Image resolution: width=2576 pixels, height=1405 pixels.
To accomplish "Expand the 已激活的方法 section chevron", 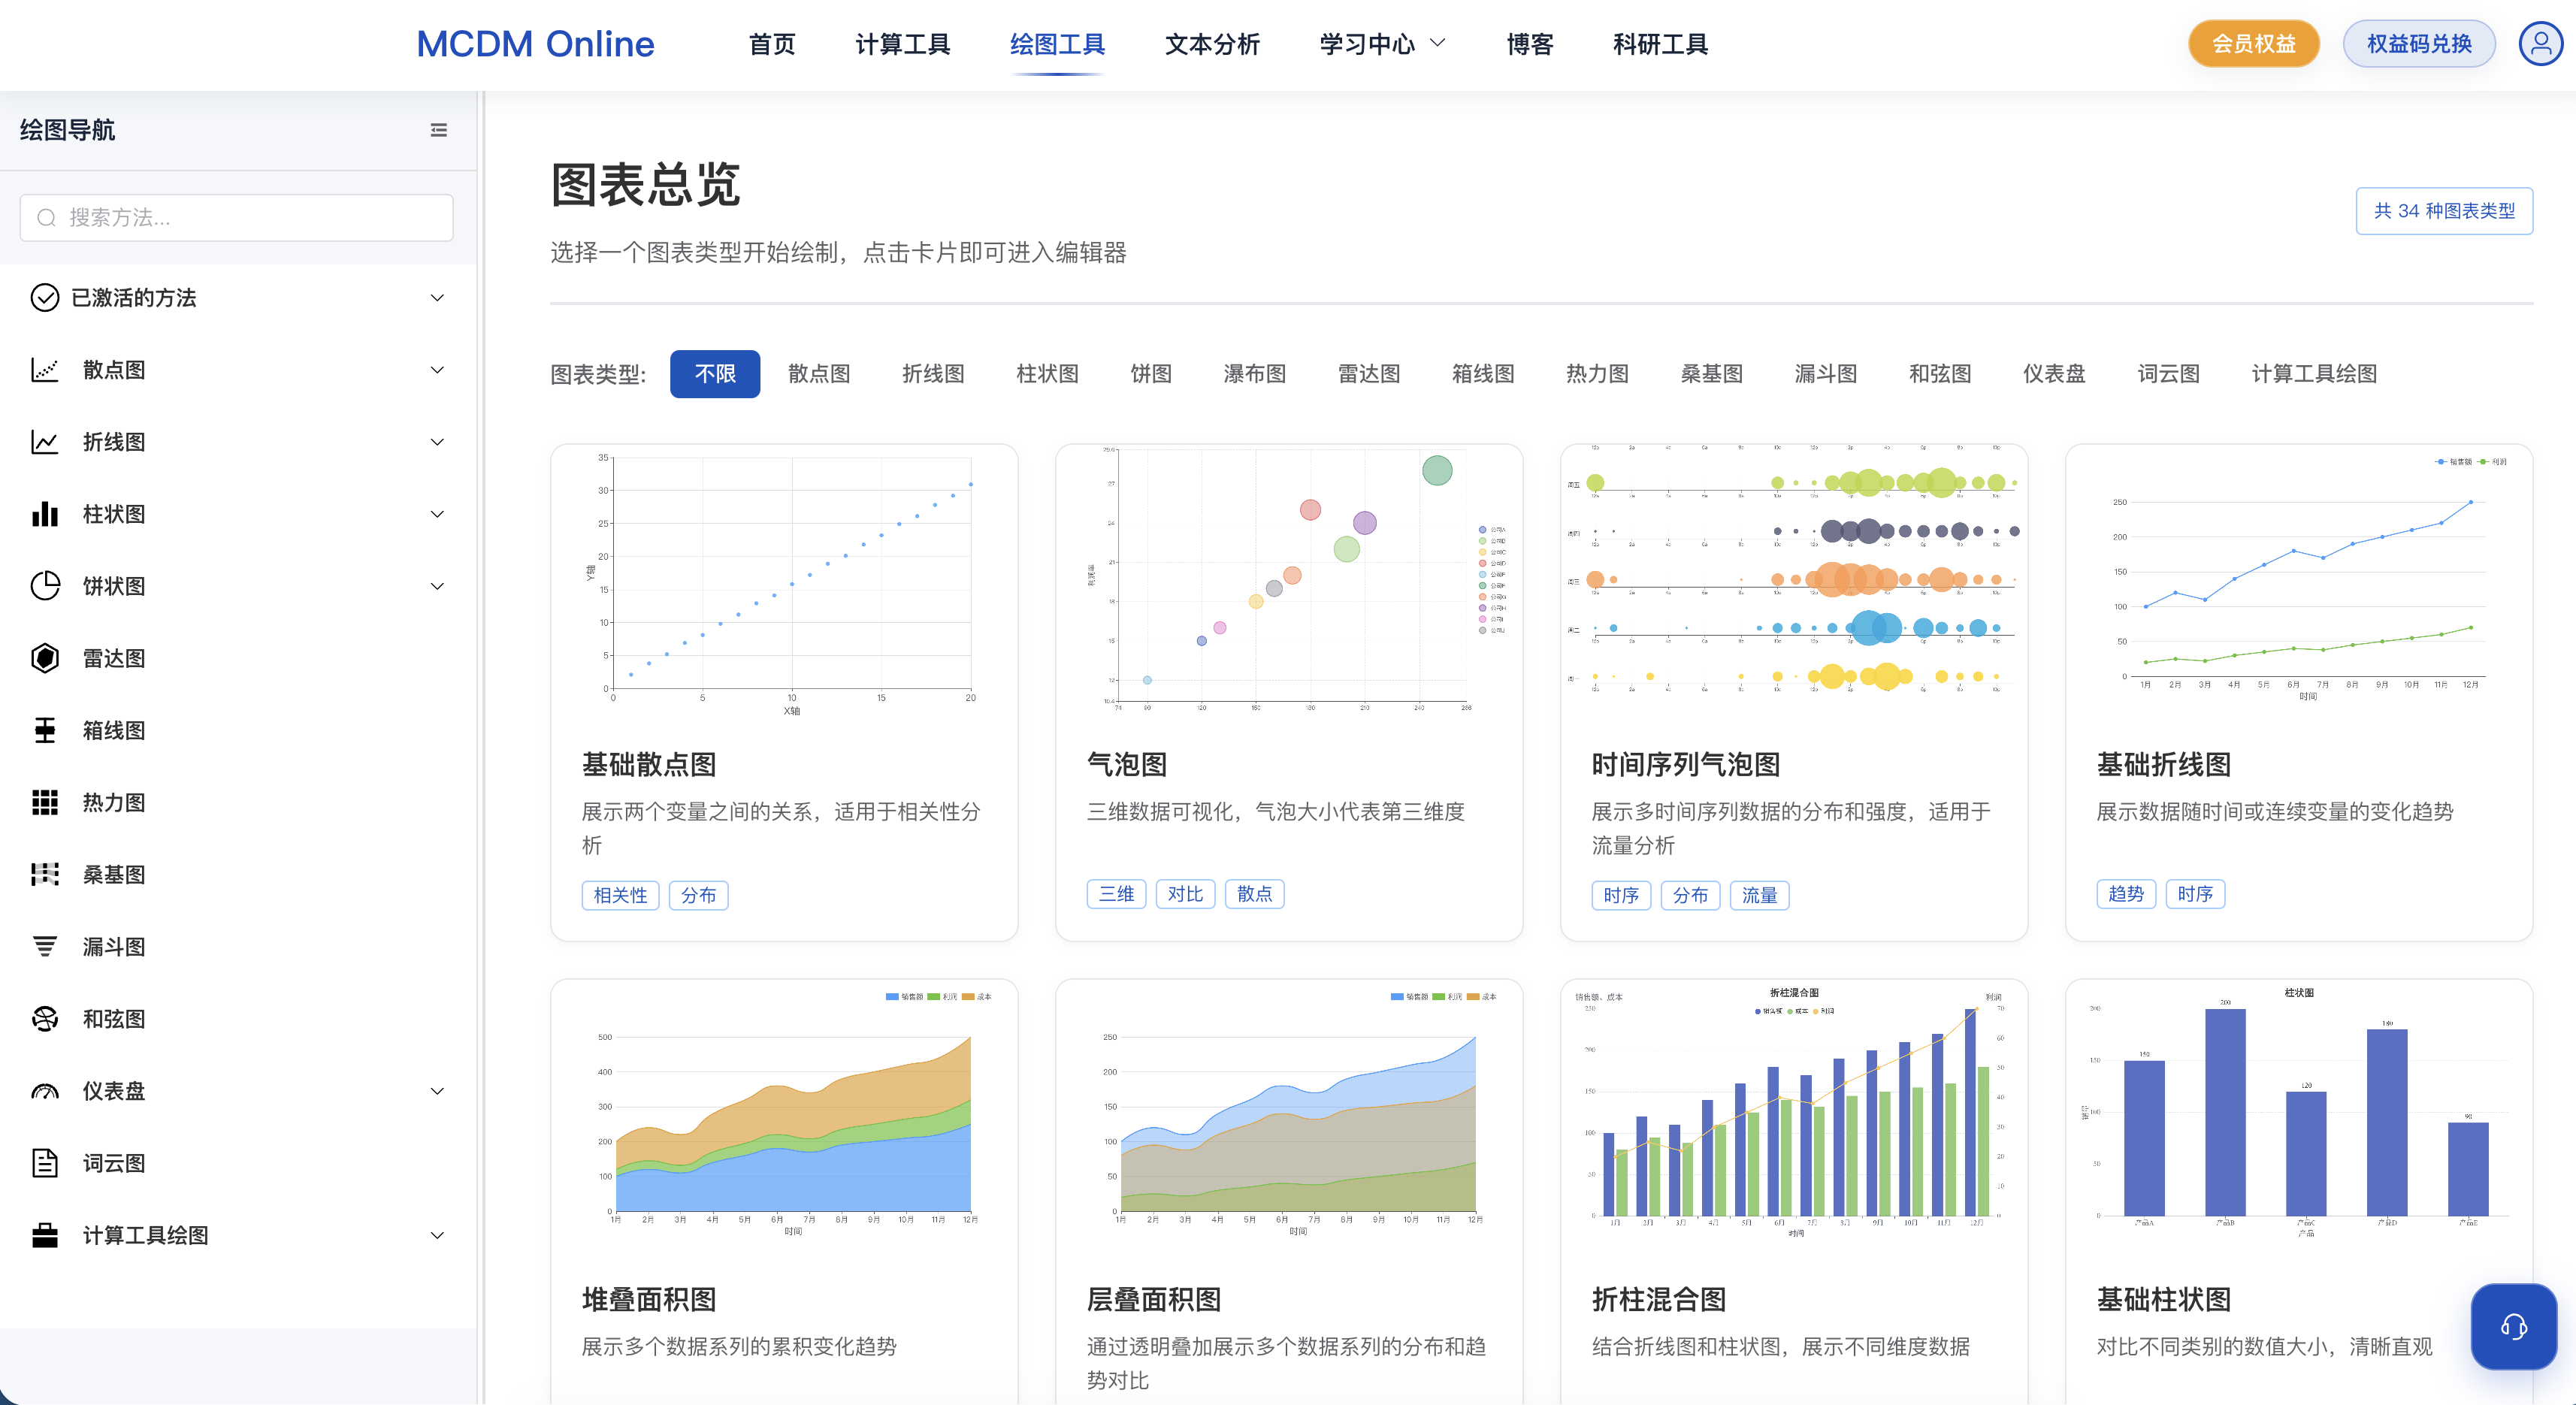I will tap(437, 298).
